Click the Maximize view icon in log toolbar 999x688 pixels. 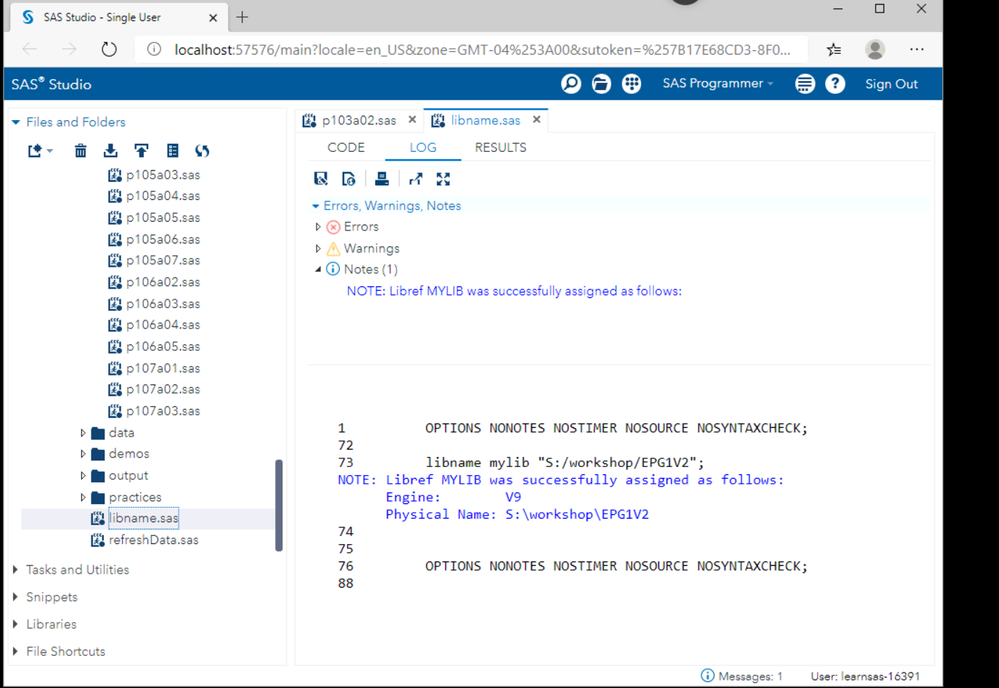443,179
